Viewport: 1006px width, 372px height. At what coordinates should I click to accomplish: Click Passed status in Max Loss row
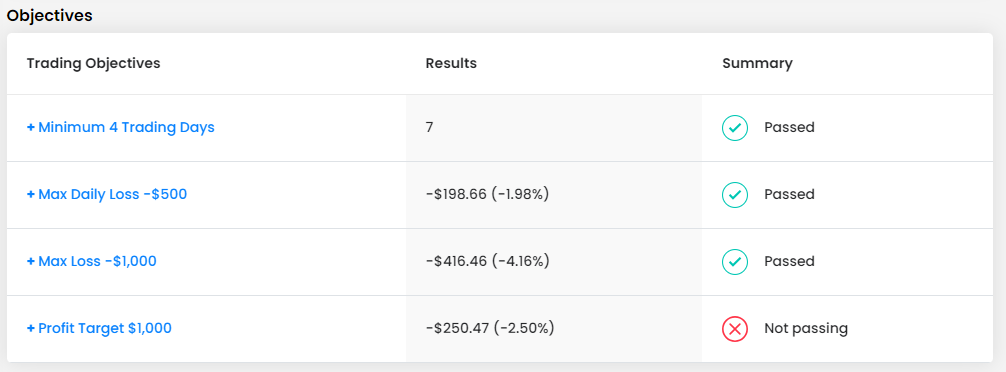(789, 262)
